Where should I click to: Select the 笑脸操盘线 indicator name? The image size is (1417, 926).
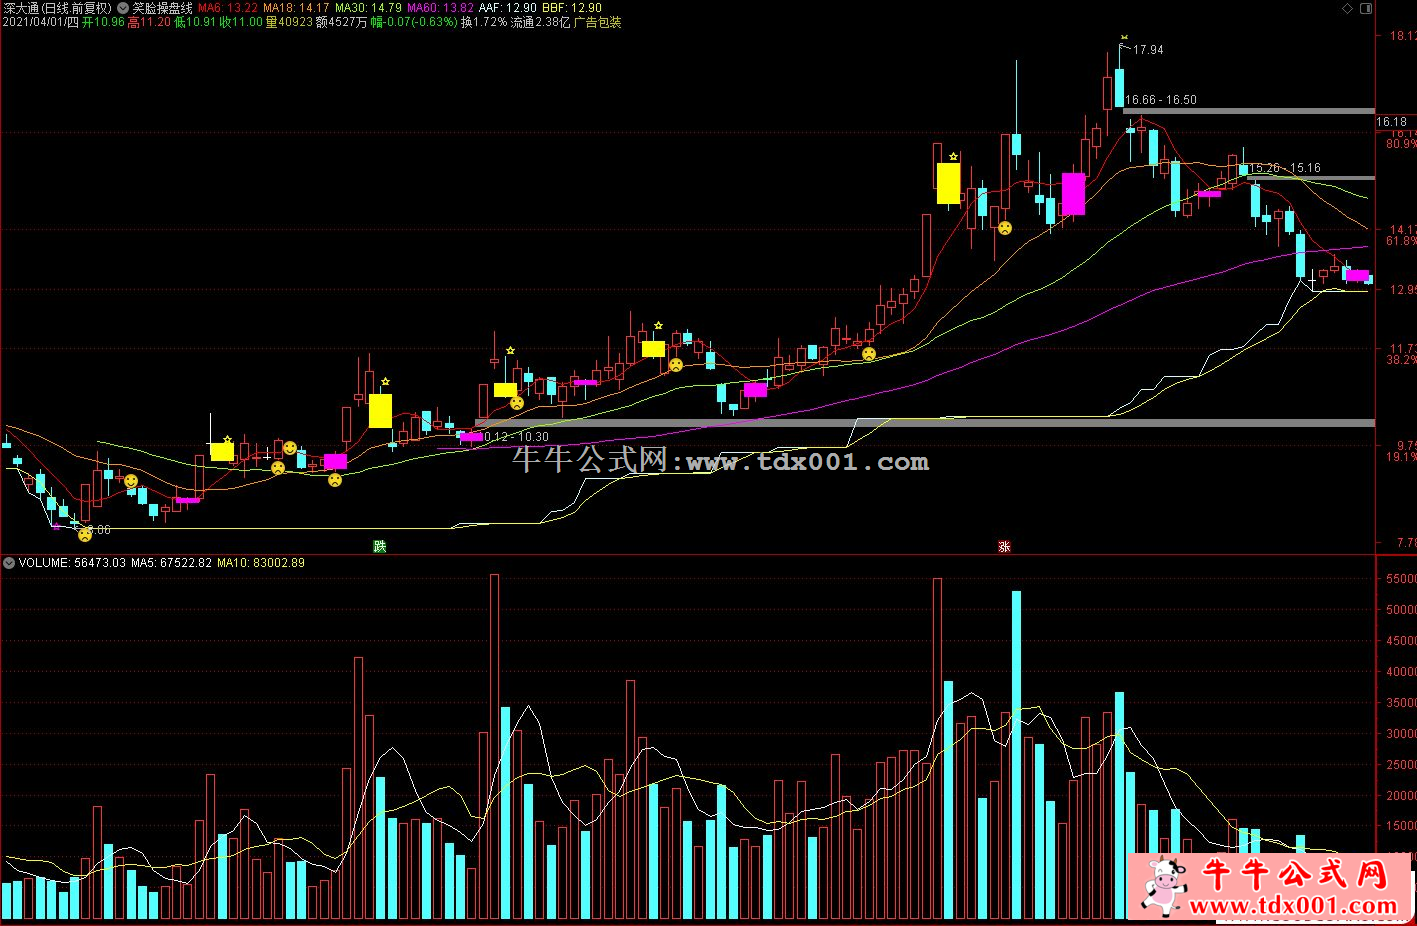point(162,8)
